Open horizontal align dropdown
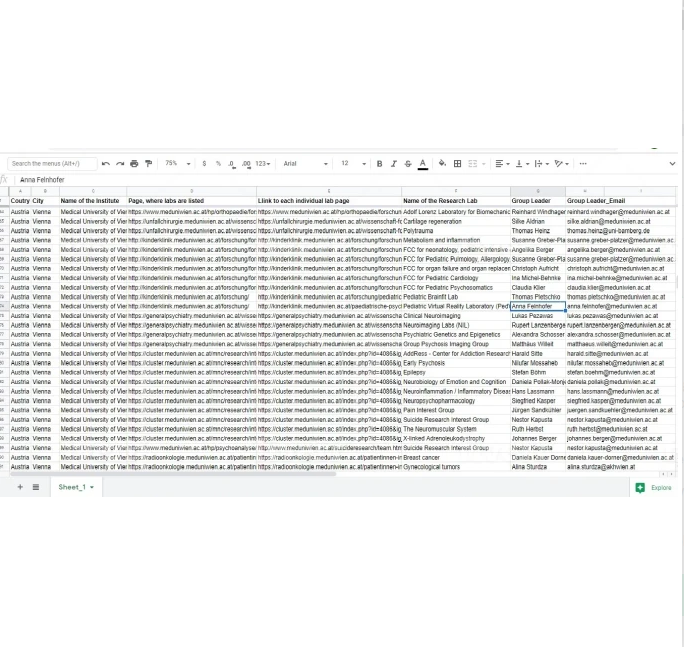684x647 pixels. [x=503, y=164]
